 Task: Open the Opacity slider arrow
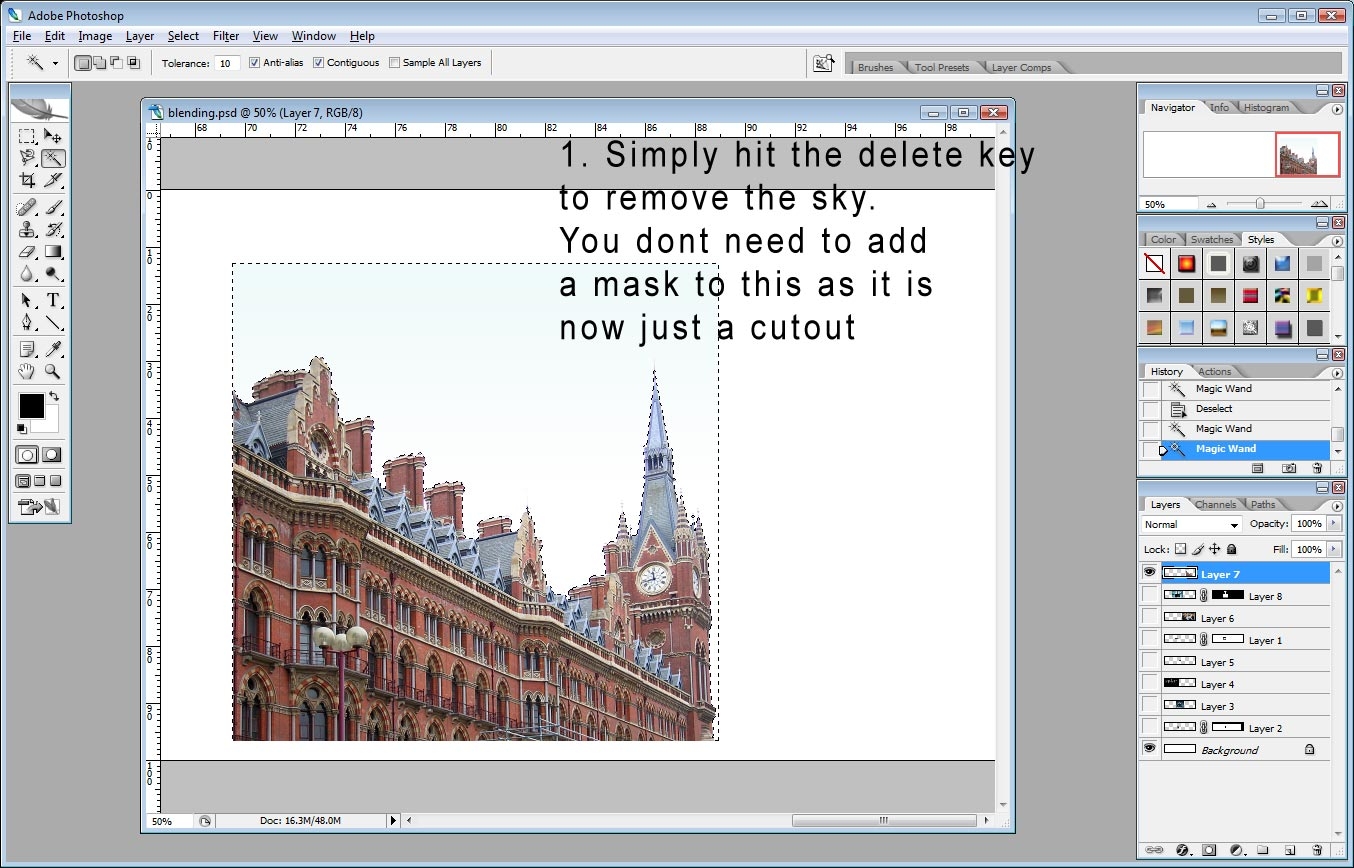pos(1333,524)
